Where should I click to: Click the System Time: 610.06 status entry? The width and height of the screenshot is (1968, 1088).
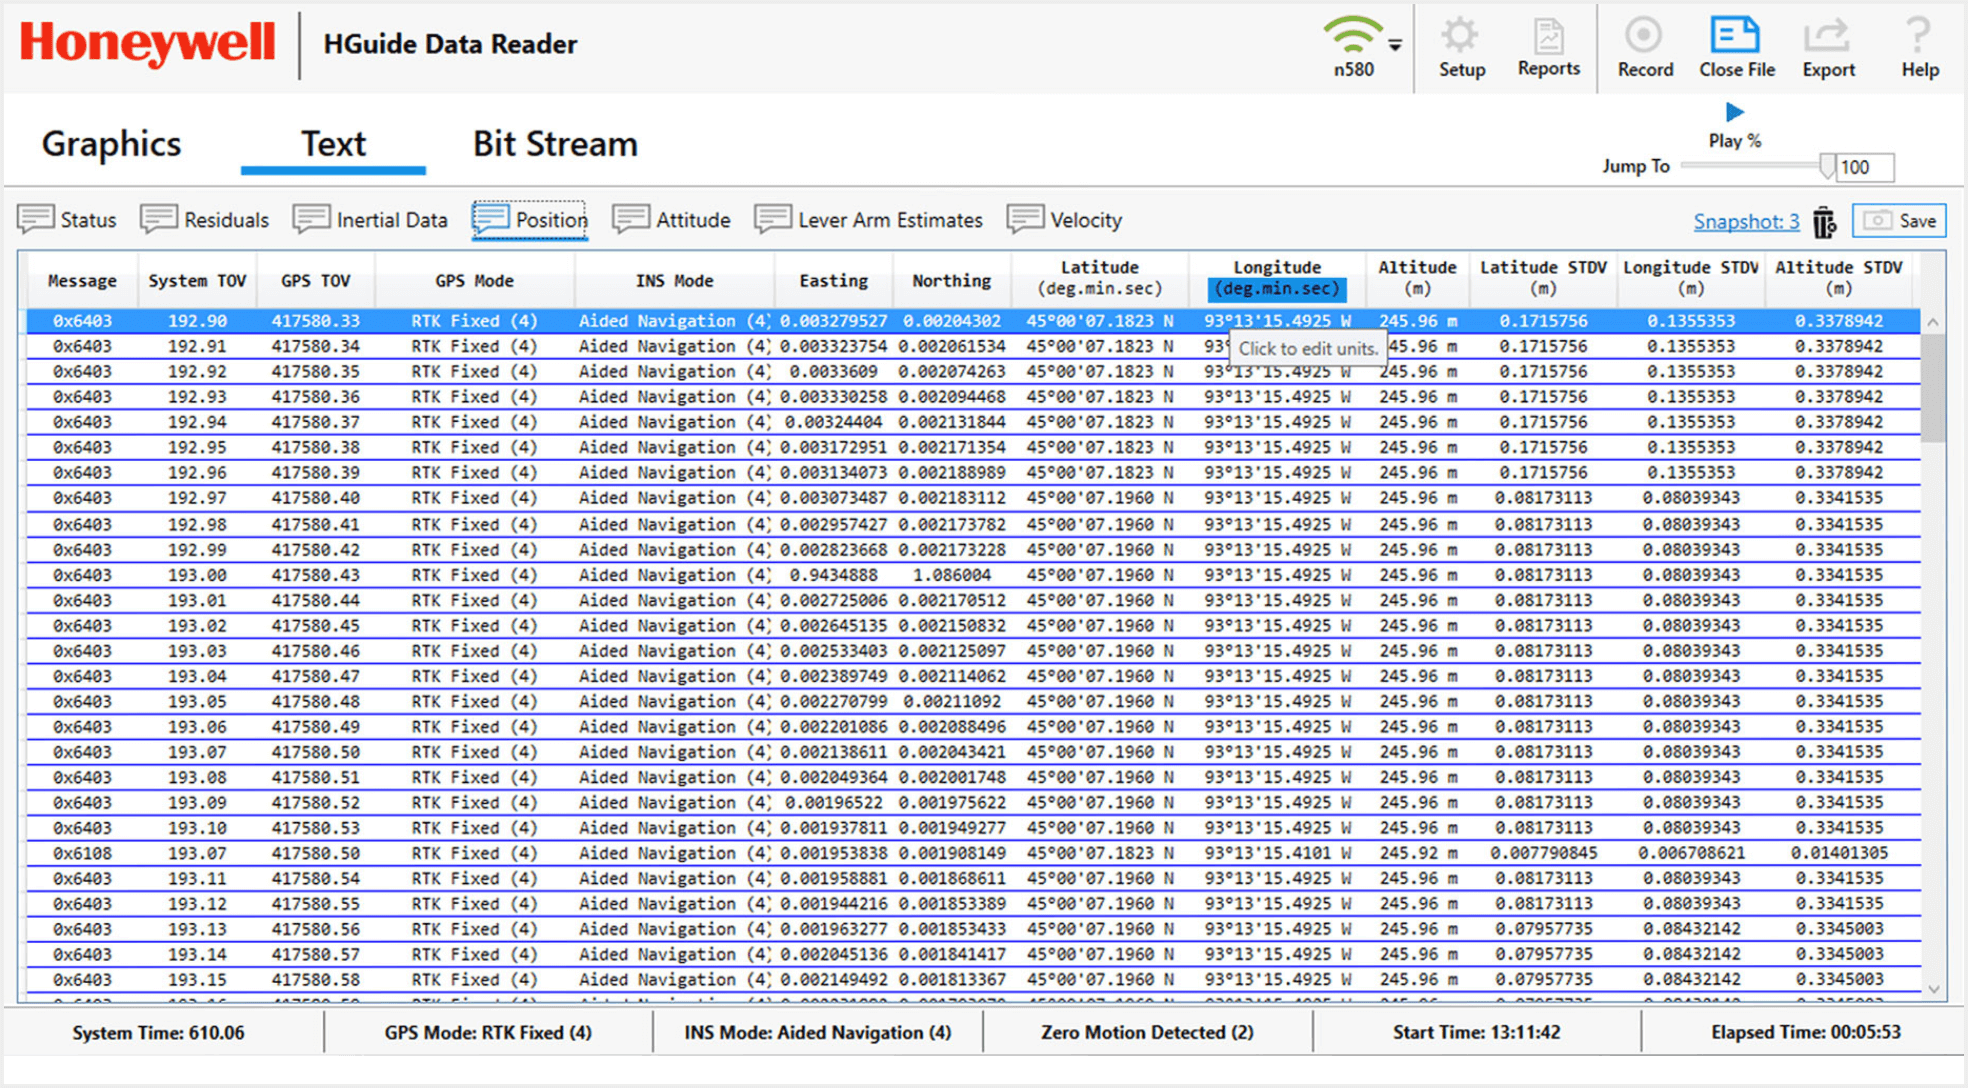tap(158, 1033)
